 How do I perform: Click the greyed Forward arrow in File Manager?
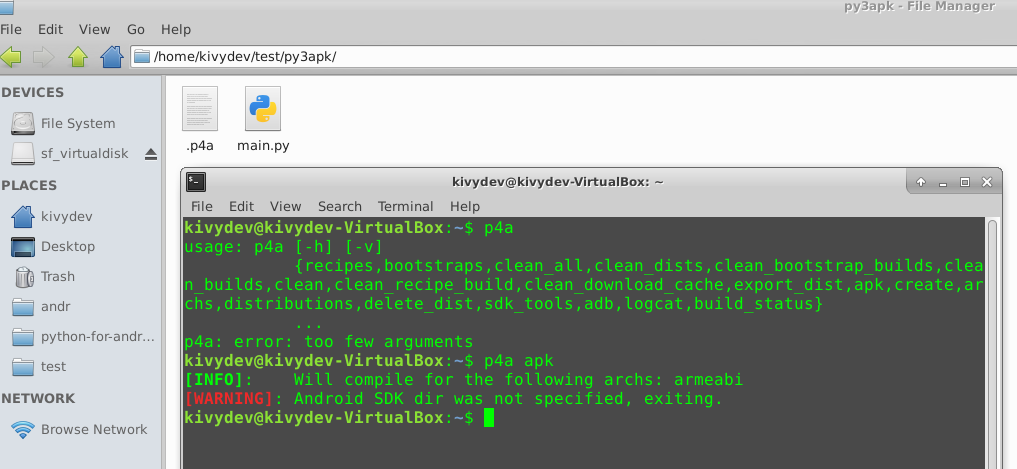click(43, 57)
